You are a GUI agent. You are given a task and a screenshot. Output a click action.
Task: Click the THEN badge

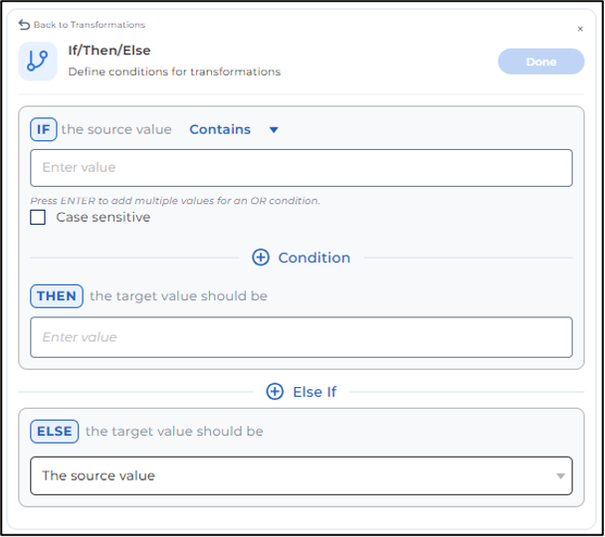[x=56, y=296]
